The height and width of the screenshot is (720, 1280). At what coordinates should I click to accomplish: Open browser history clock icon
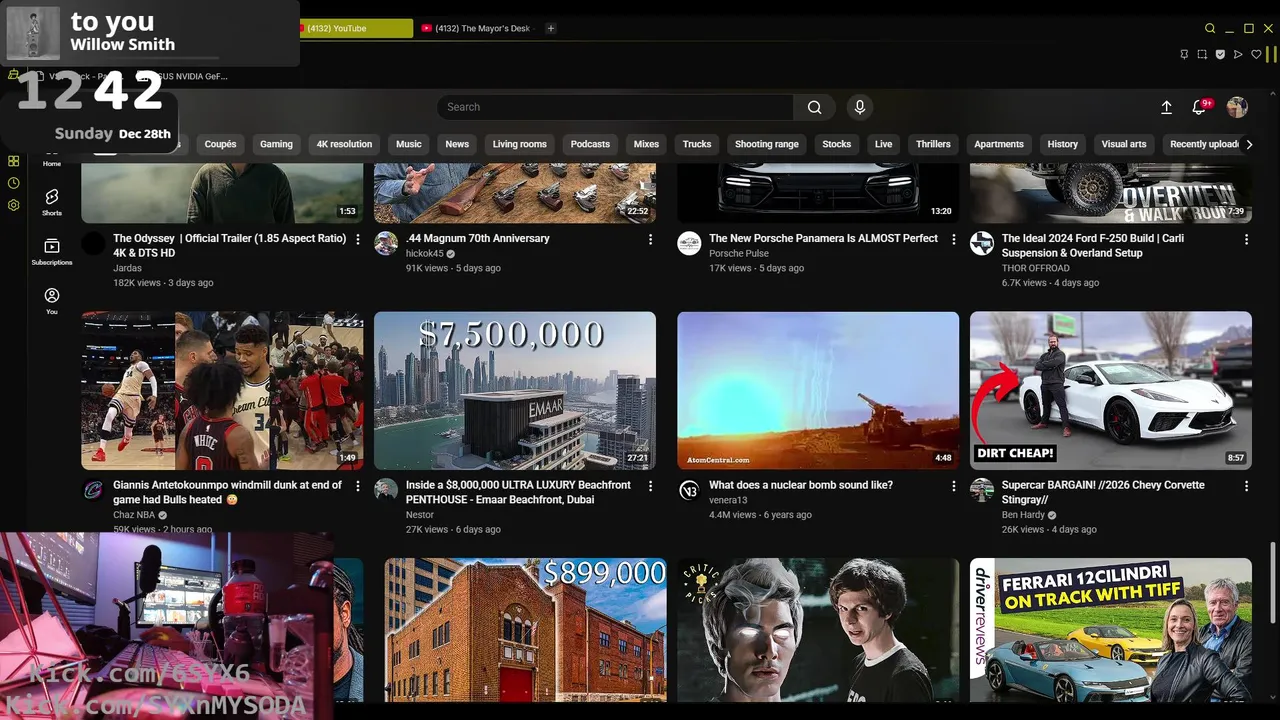click(13, 183)
